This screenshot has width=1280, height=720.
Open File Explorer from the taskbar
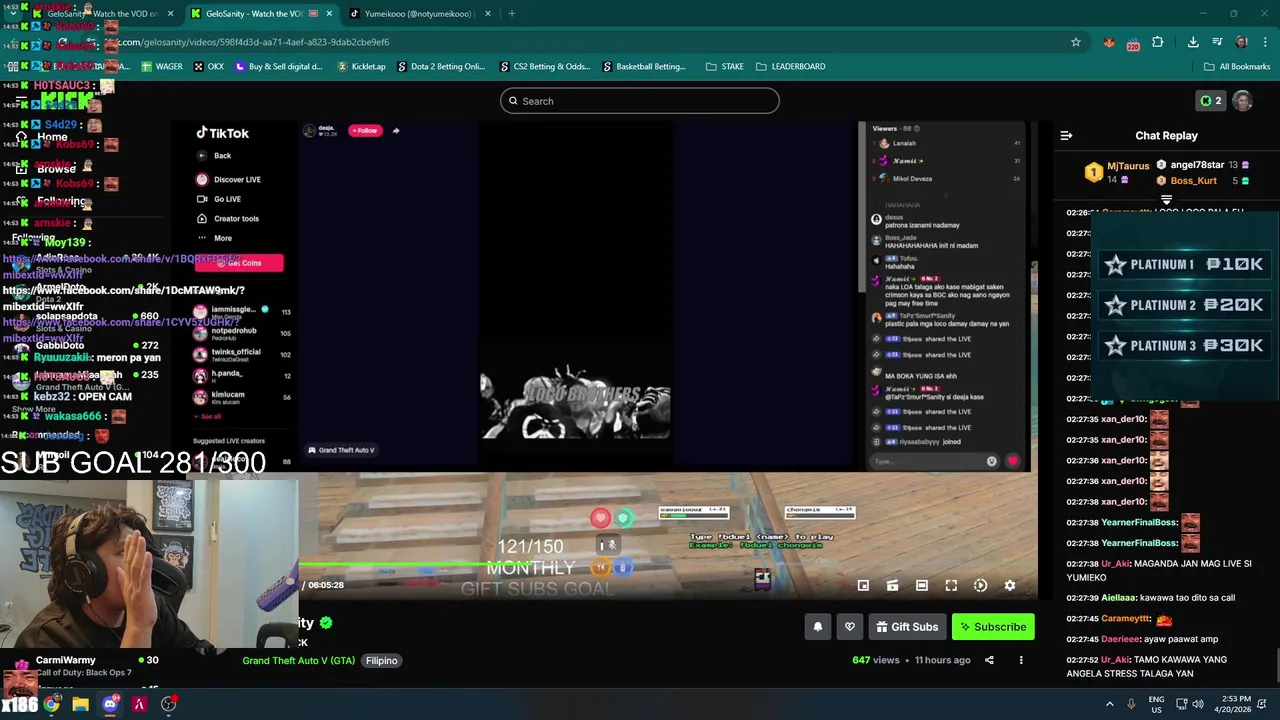coord(80,704)
